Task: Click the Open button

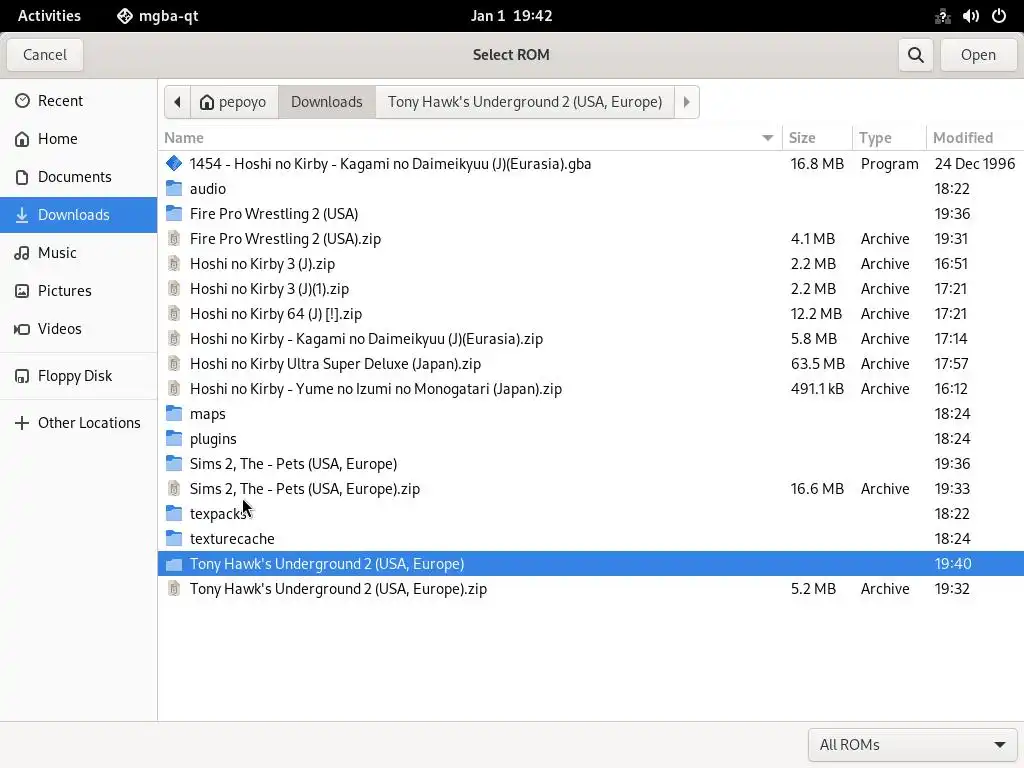Action: (978, 55)
